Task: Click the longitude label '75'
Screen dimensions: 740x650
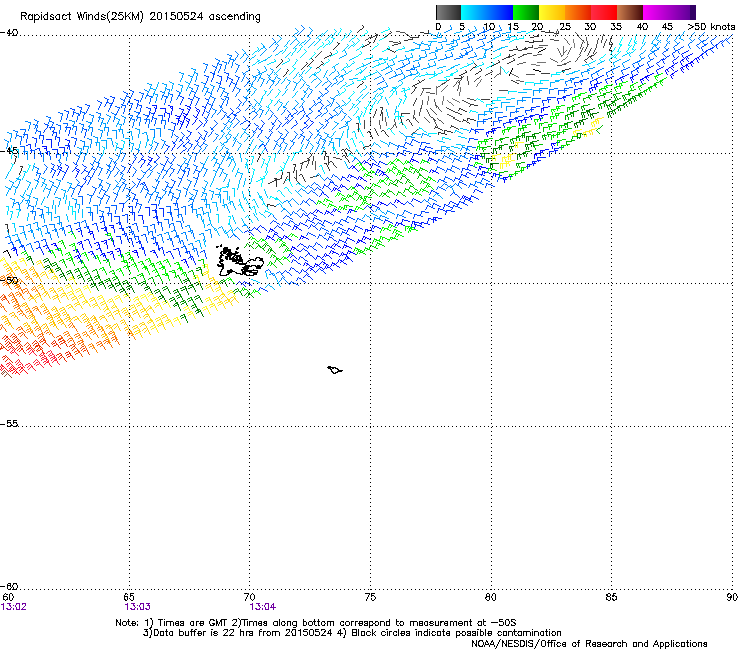Action: (370, 597)
